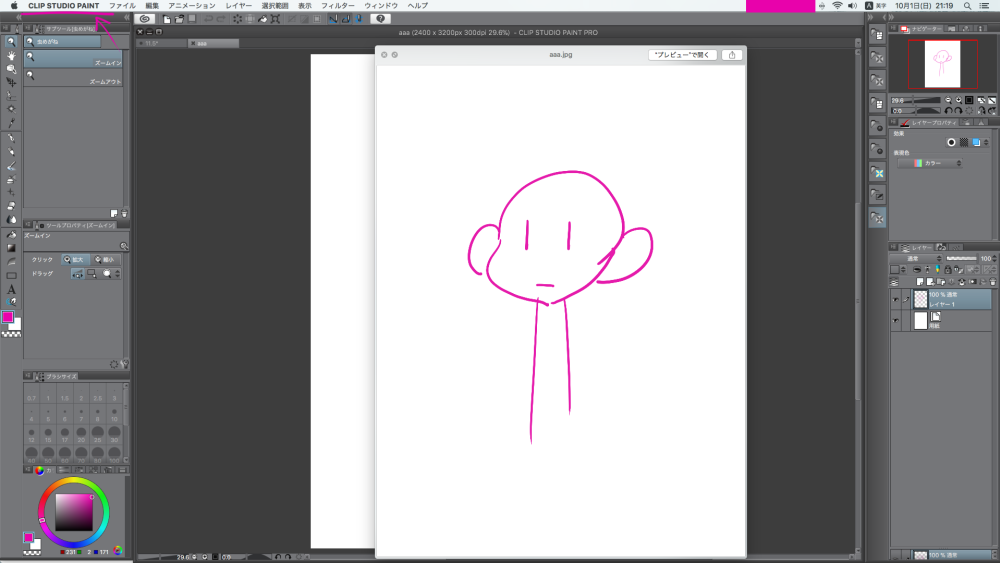Open the フィルター menu
The width and height of the screenshot is (1000, 563).
click(x=338, y=6)
